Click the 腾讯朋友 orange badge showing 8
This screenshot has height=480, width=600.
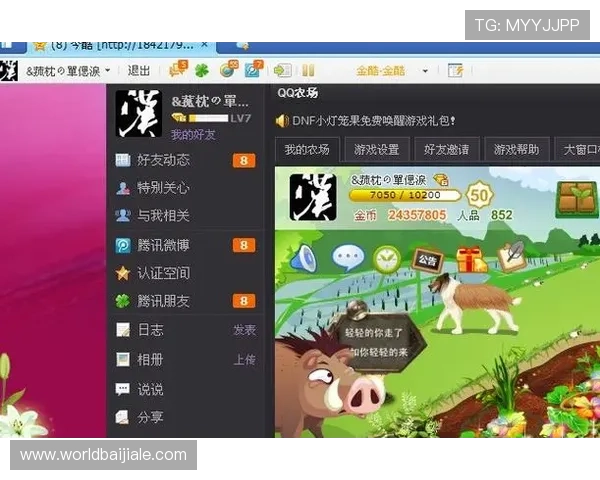tap(244, 301)
